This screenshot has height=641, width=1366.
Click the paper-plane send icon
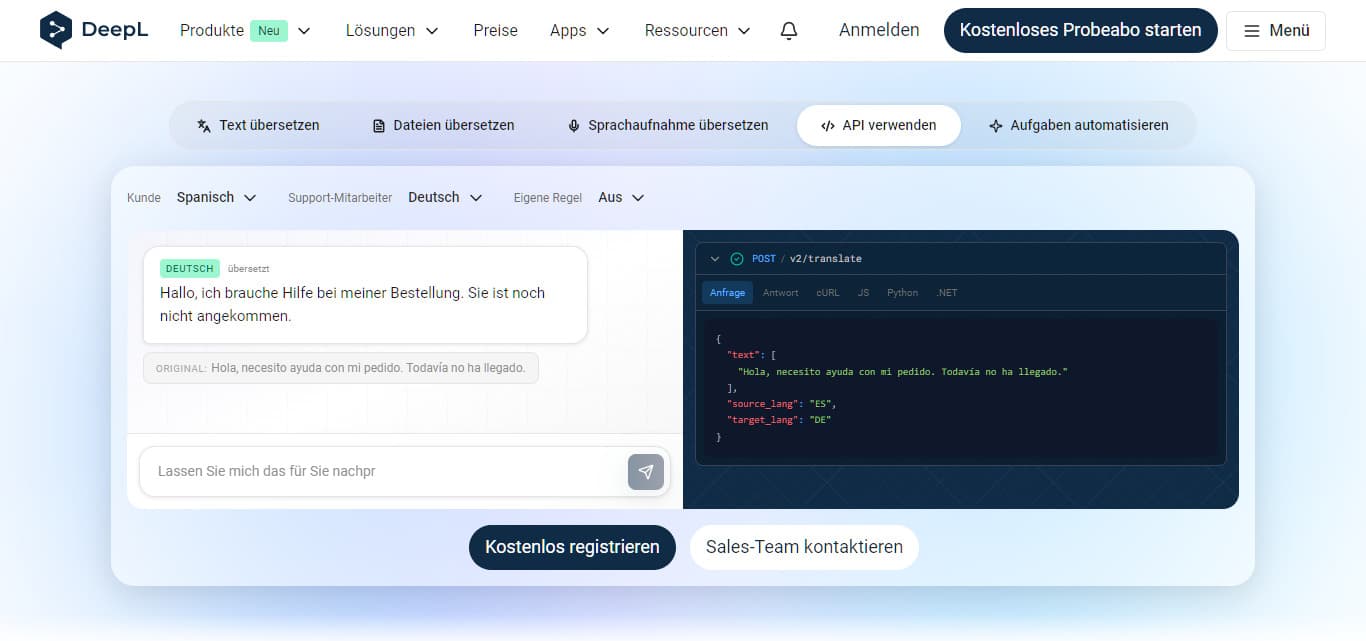click(x=645, y=471)
